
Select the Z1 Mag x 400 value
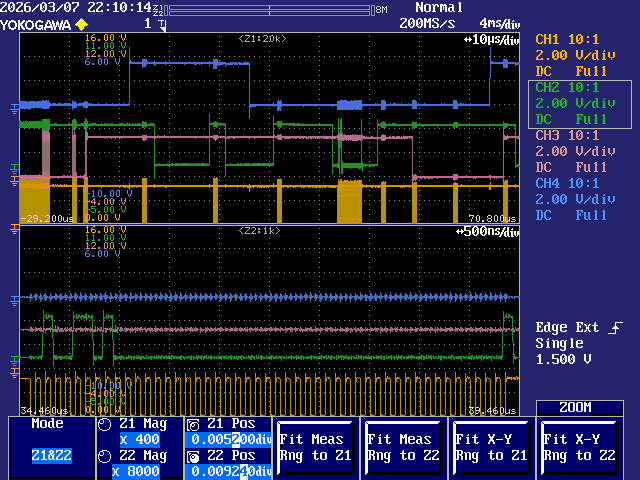click(138, 440)
